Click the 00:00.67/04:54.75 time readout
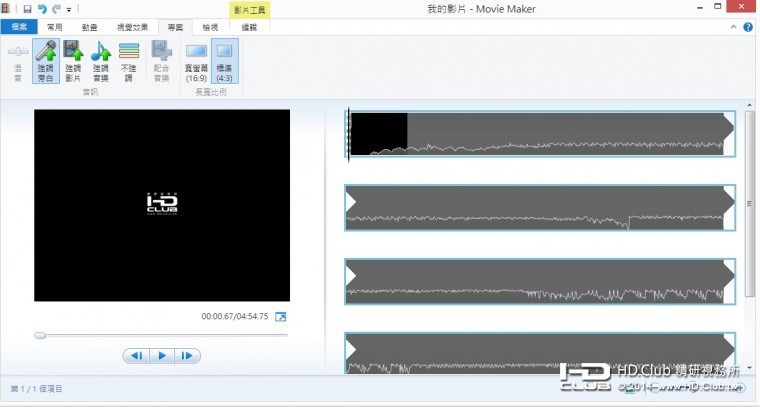The width and height of the screenshot is (760, 407). pyautogui.click(x=235, y=316)
